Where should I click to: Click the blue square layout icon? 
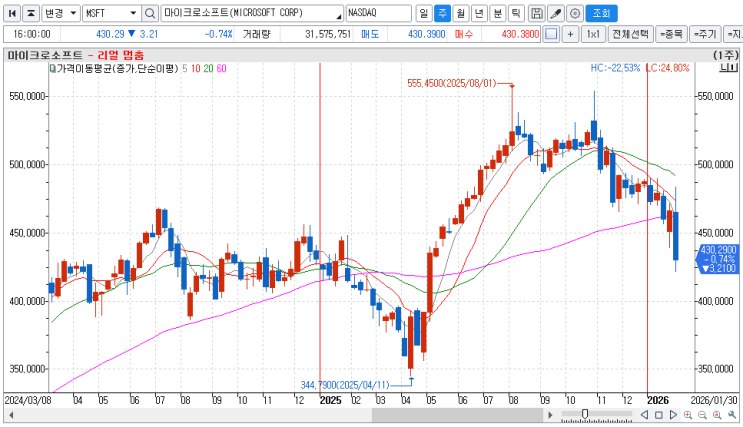551,34
